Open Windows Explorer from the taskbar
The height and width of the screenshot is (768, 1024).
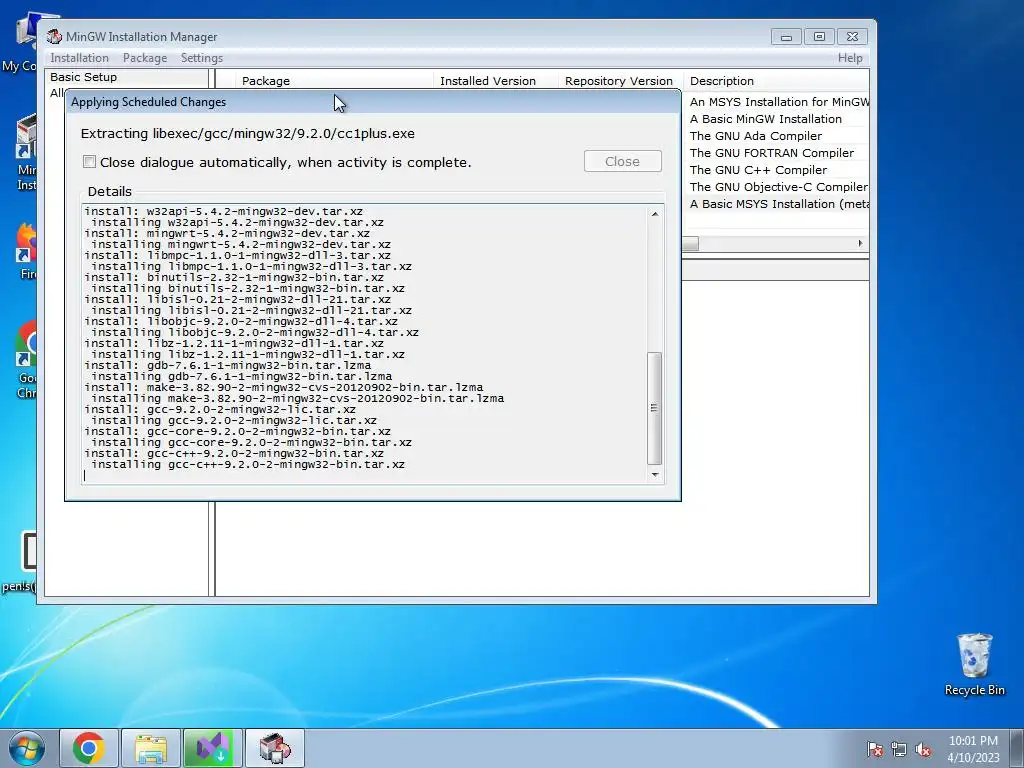(151, 748)
